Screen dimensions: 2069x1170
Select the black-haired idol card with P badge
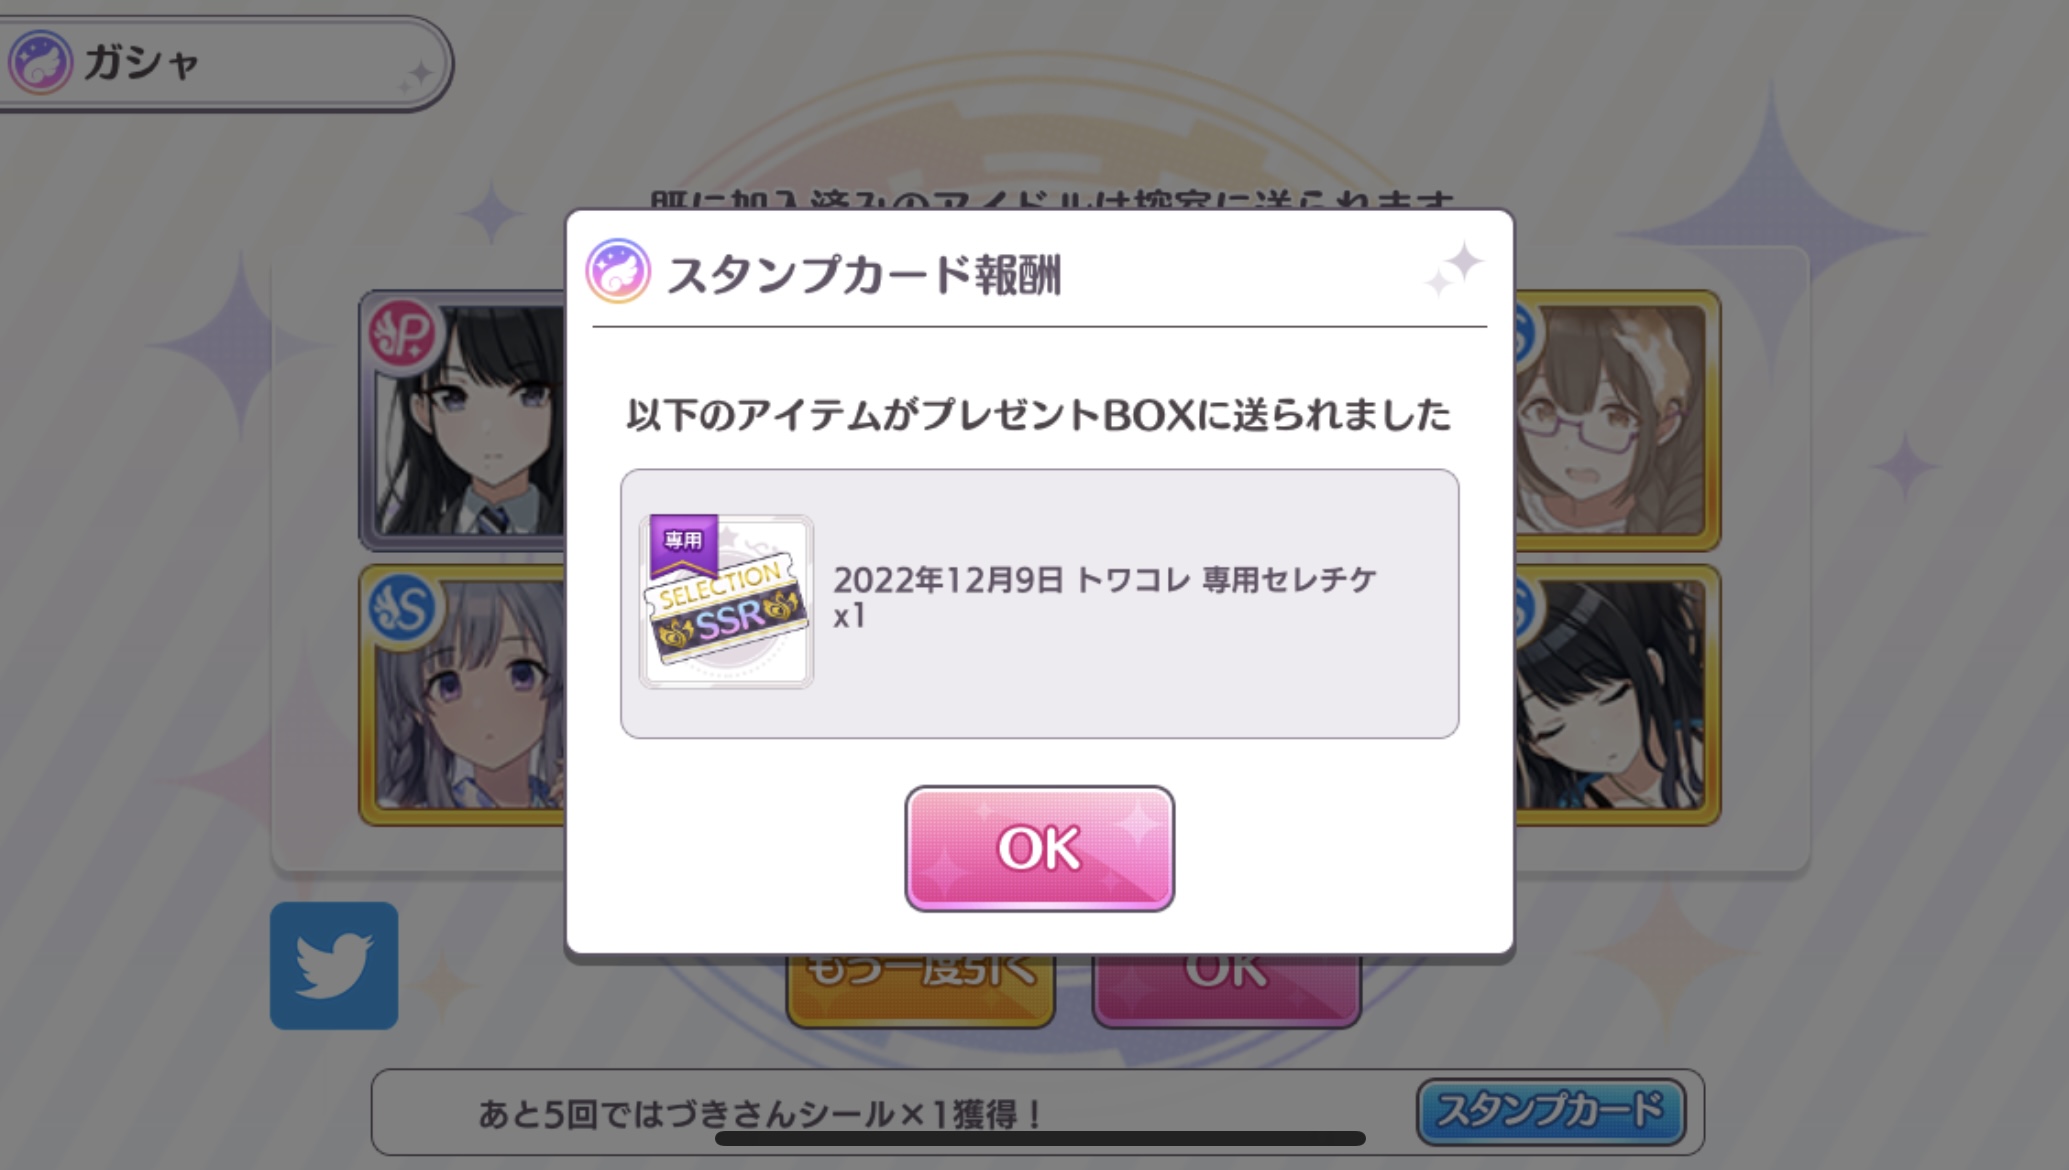(464, 420)
